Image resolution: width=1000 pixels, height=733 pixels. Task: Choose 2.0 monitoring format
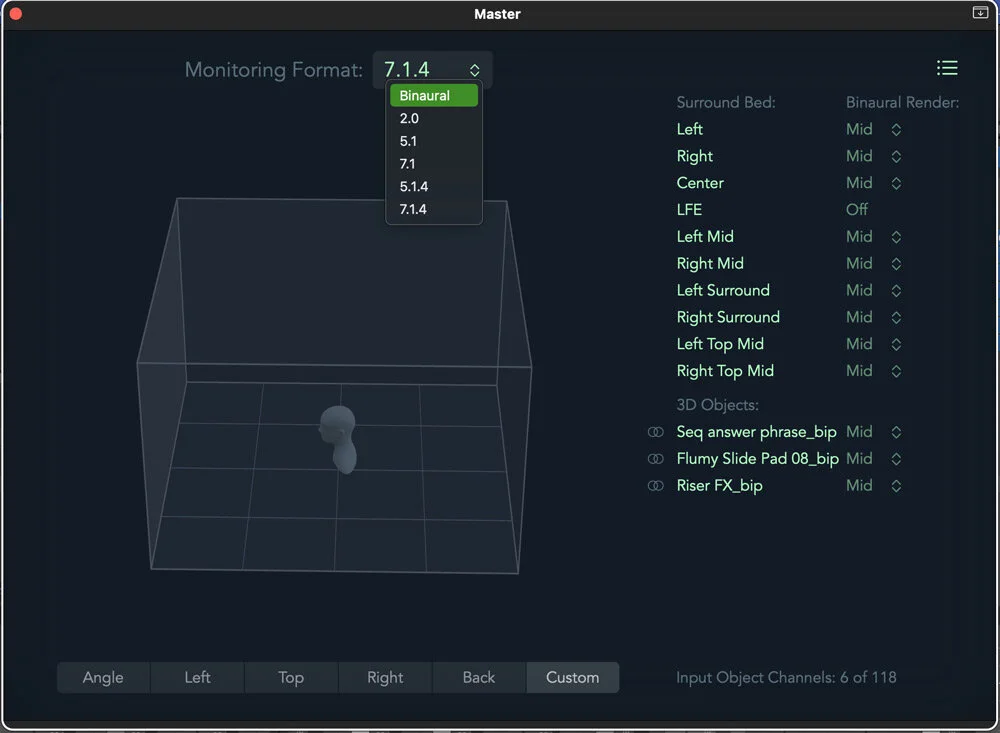tap(434, 119)
